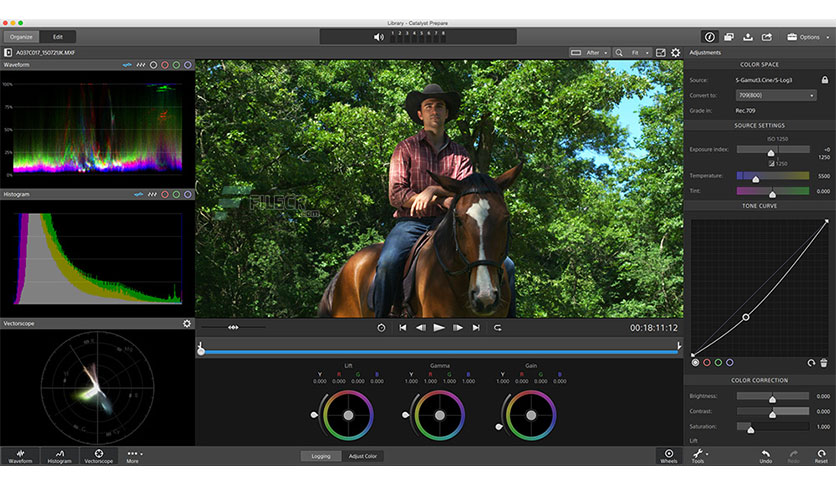836x484 pixels.
Task: Click the Reset icon in bottom toolbar
Action: coord(821,456)
